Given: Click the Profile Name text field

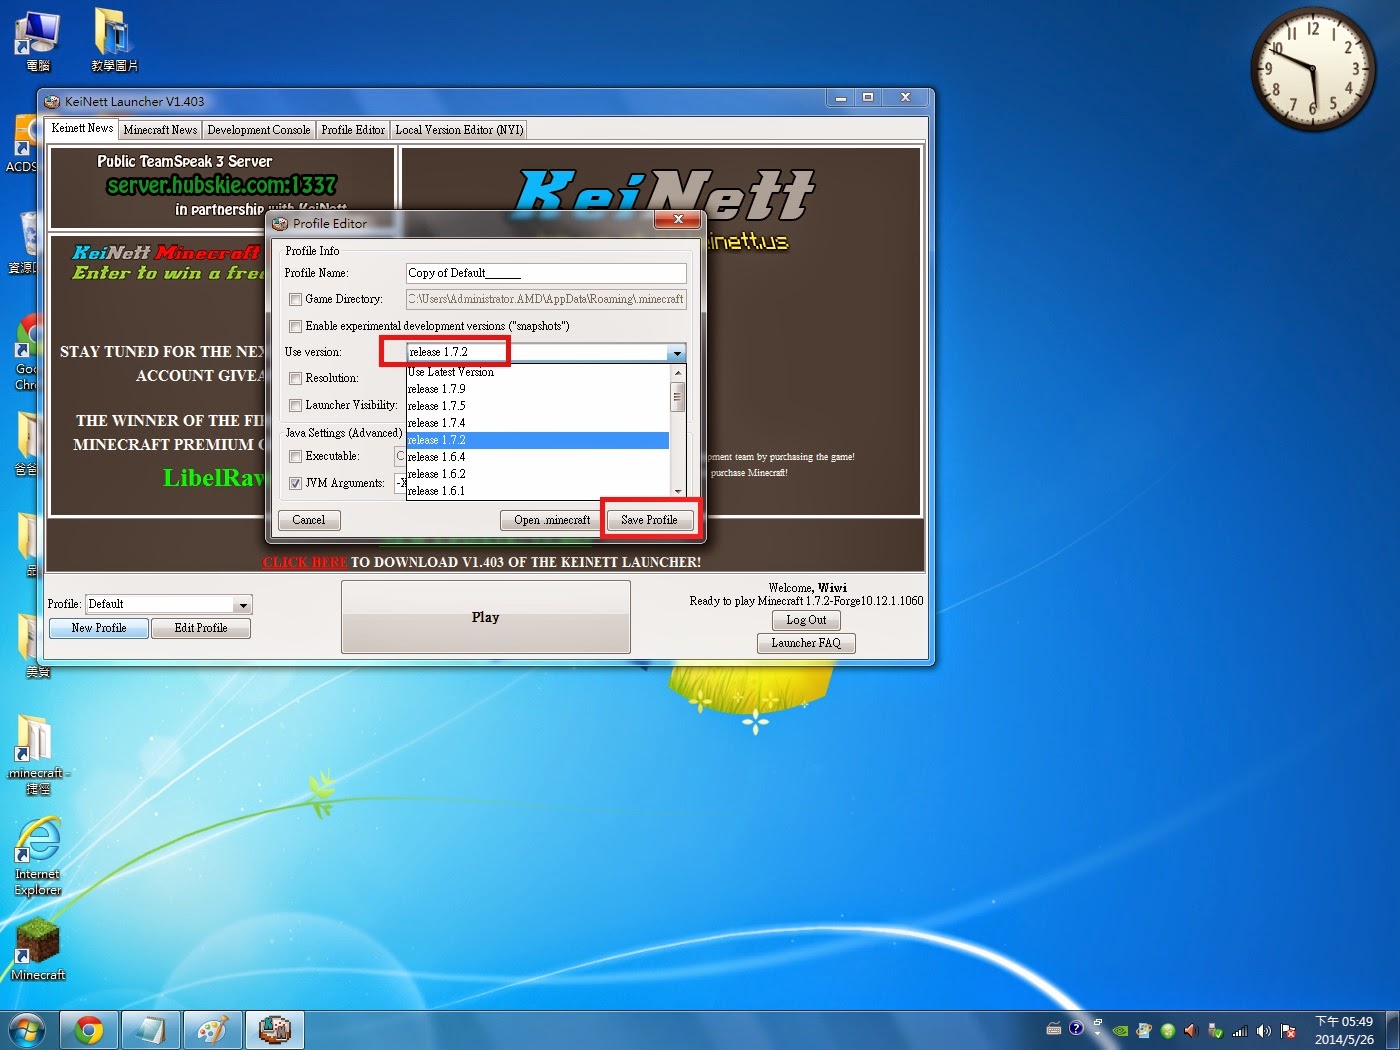Looking at the screenshot, I should coord(546,273).
